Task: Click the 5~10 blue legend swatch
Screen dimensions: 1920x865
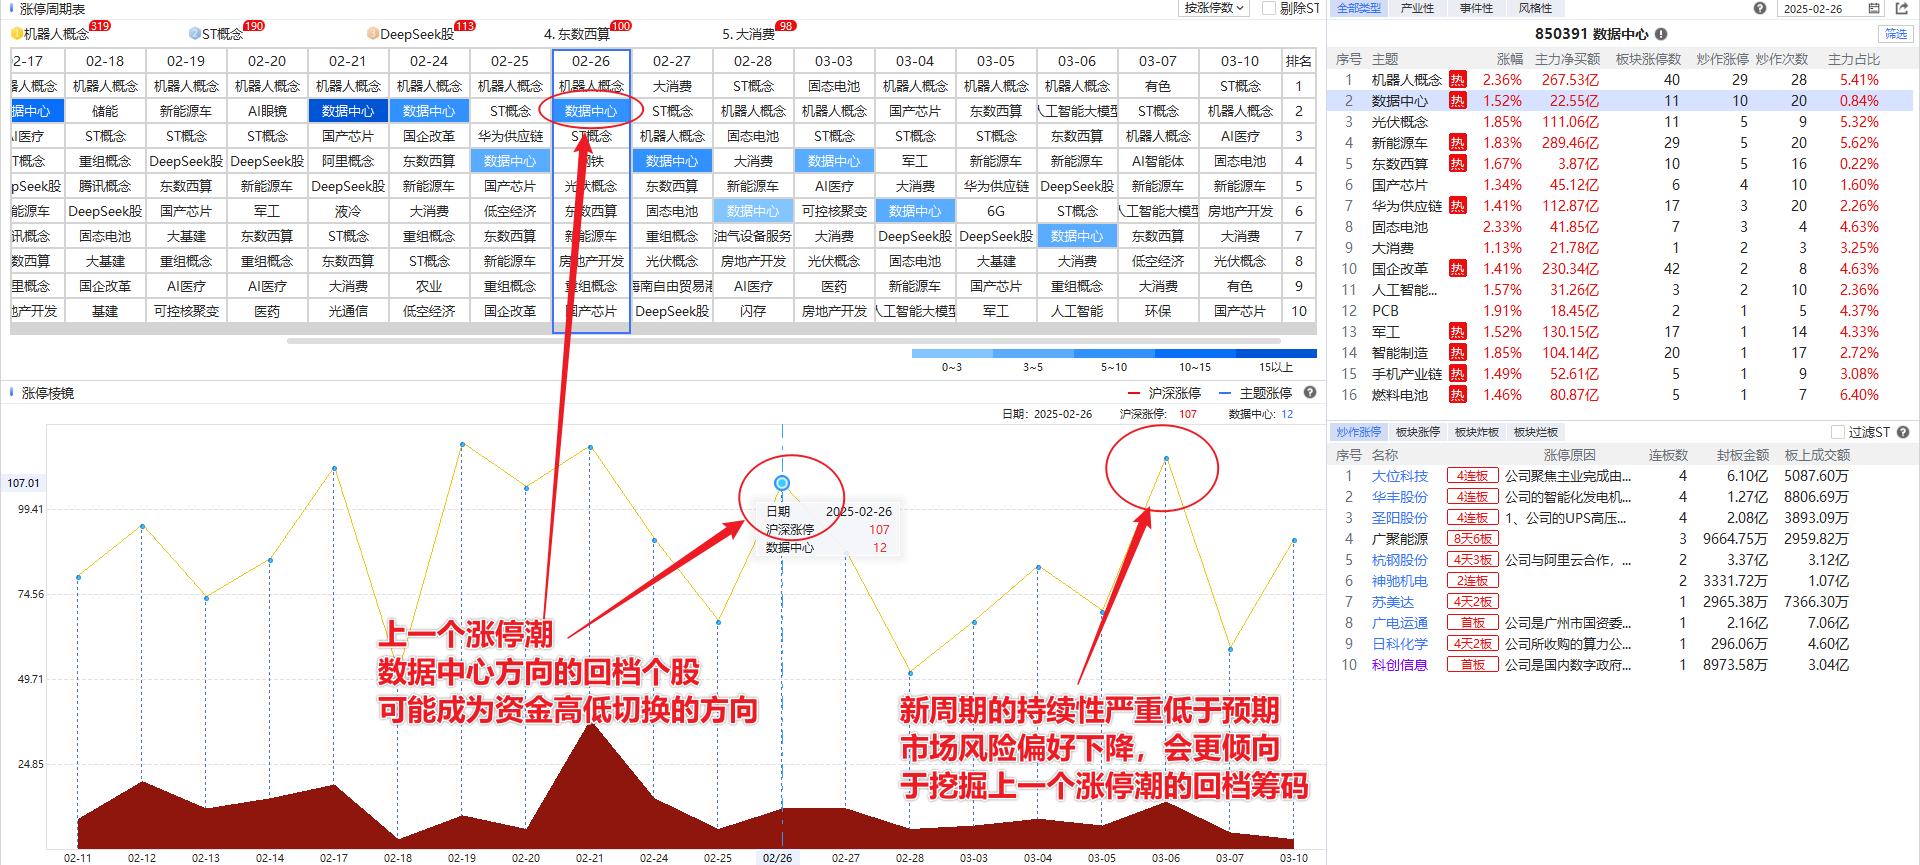Action: (x=1114, y=354)
